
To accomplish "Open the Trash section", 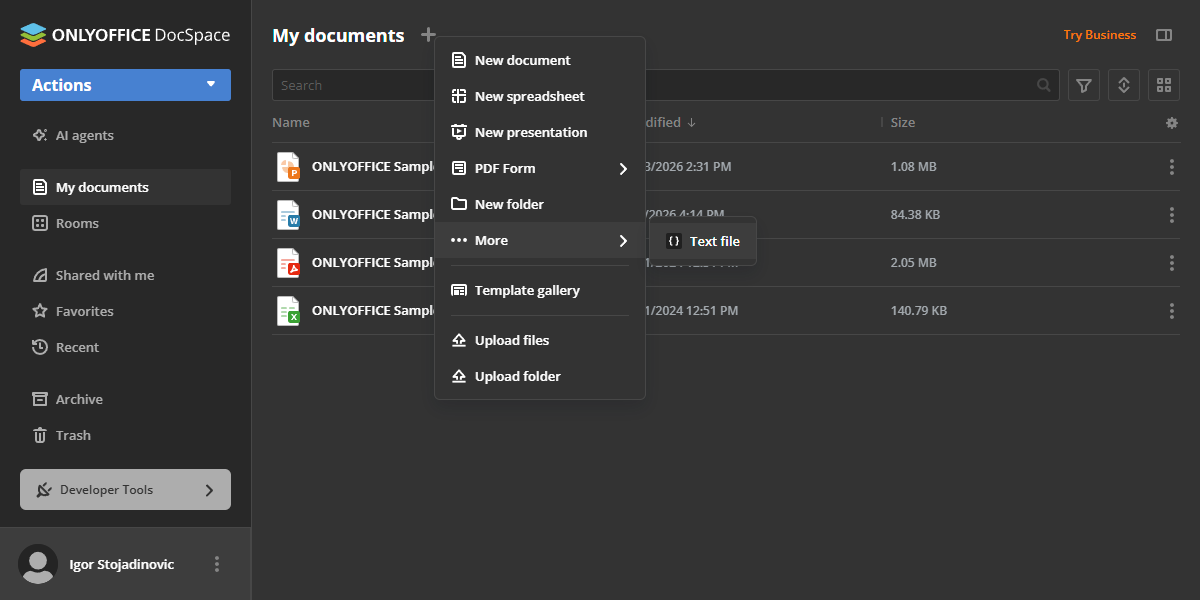I will click(x=125, y=435).
